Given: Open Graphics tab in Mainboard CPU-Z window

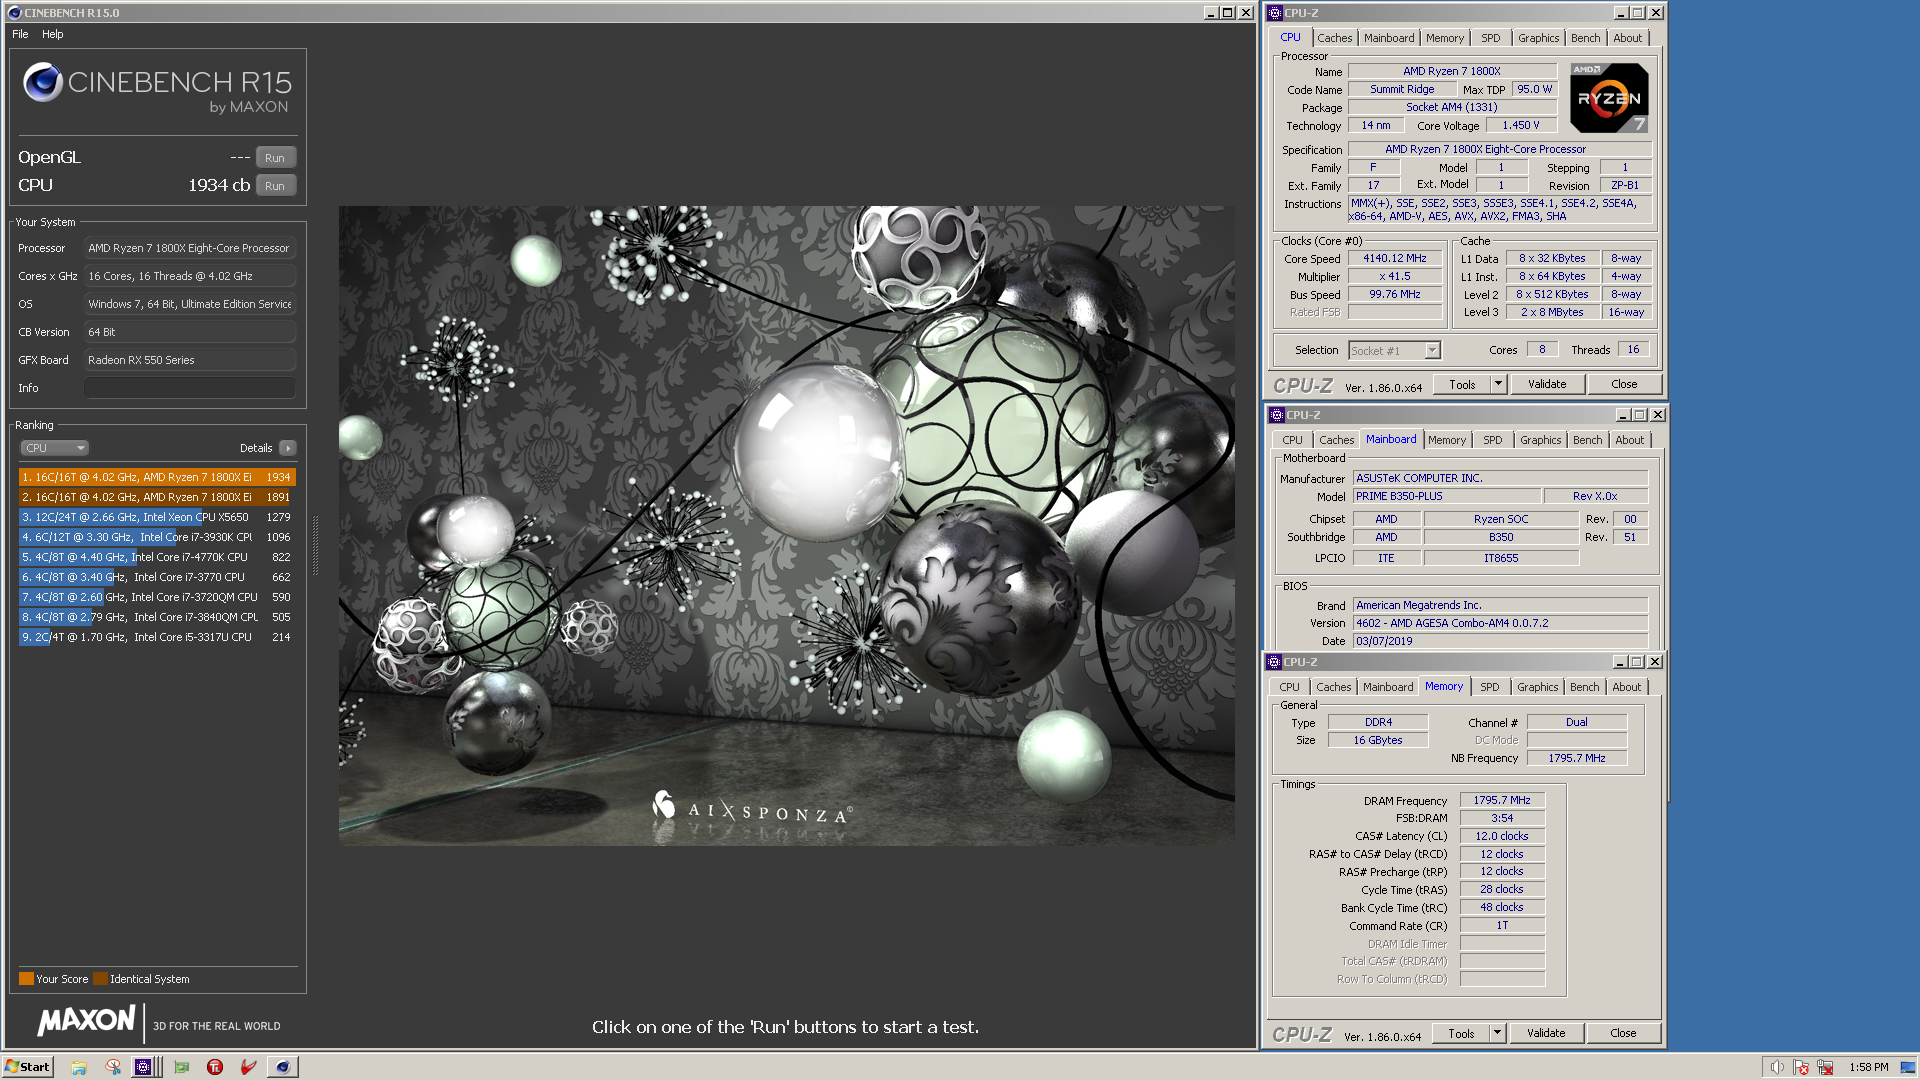Looking at the screenshot, I should click(x=1540, y=440).
